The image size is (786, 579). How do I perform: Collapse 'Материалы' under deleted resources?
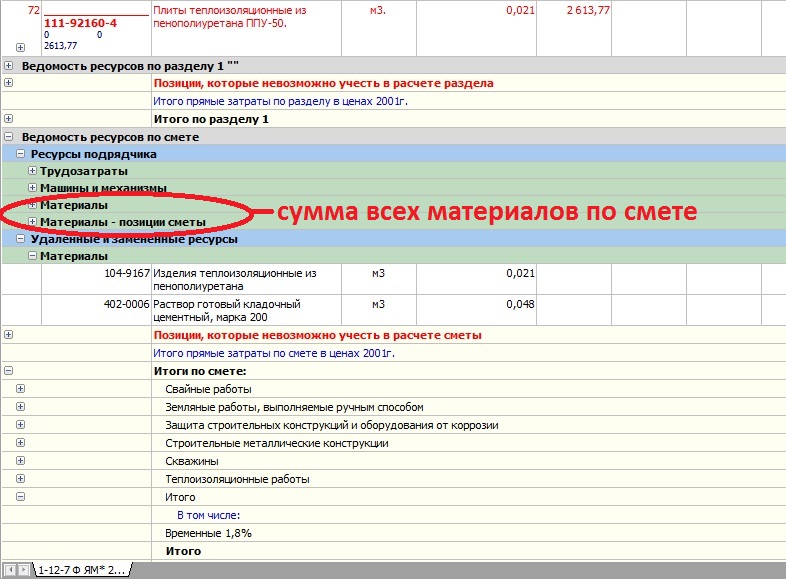click(x=32, y=256)
